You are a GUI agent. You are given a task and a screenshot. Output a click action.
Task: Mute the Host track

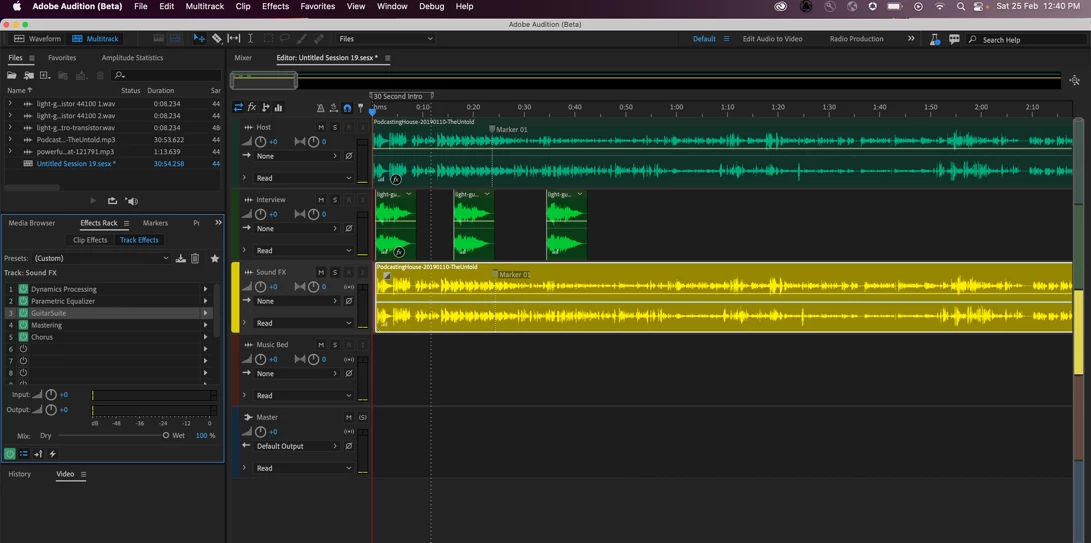[x=321, y=127]
